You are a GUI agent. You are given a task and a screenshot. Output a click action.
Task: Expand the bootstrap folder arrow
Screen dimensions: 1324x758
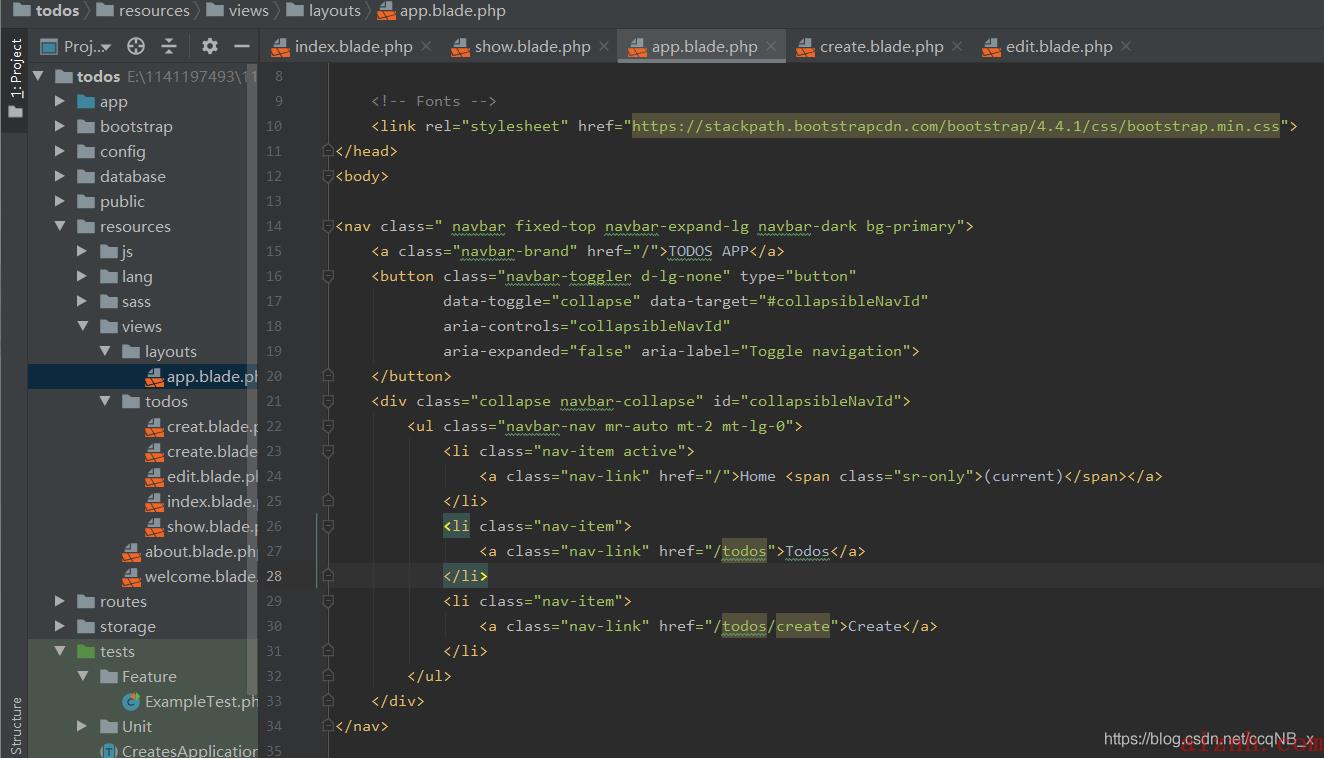(60, 126)
